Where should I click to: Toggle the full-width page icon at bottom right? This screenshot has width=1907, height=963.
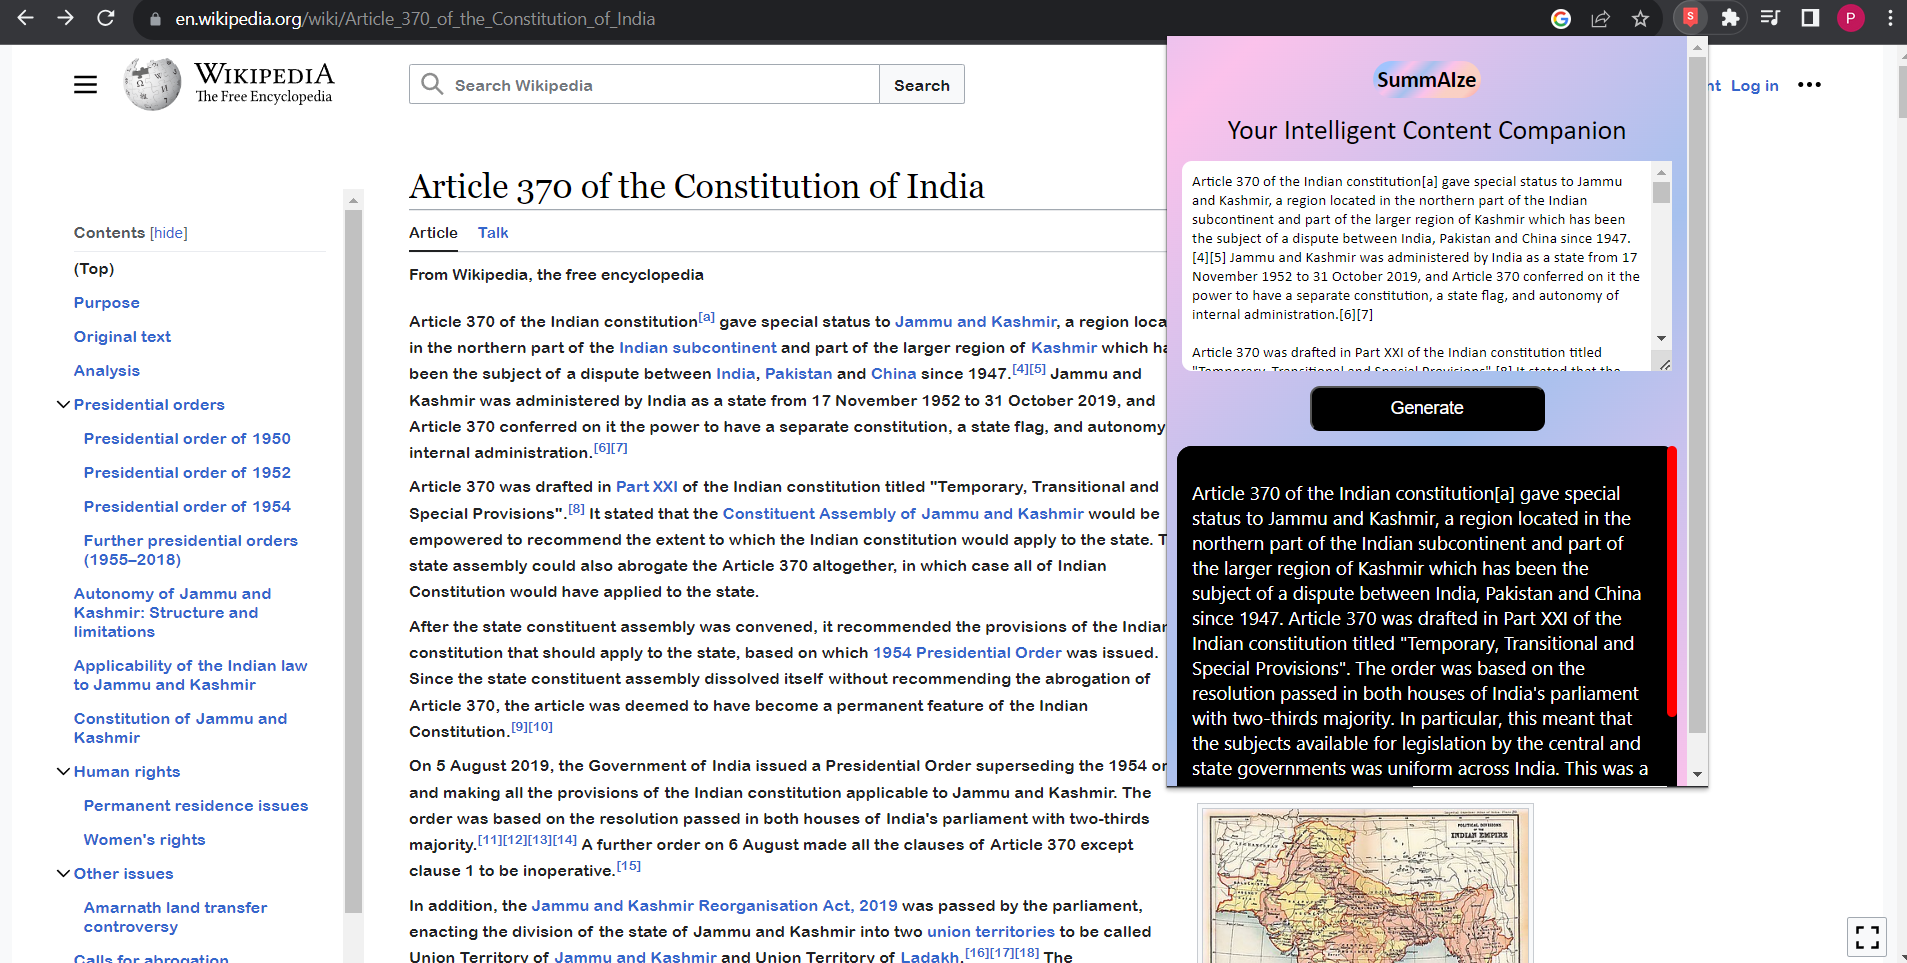[x=1867, y=937]
